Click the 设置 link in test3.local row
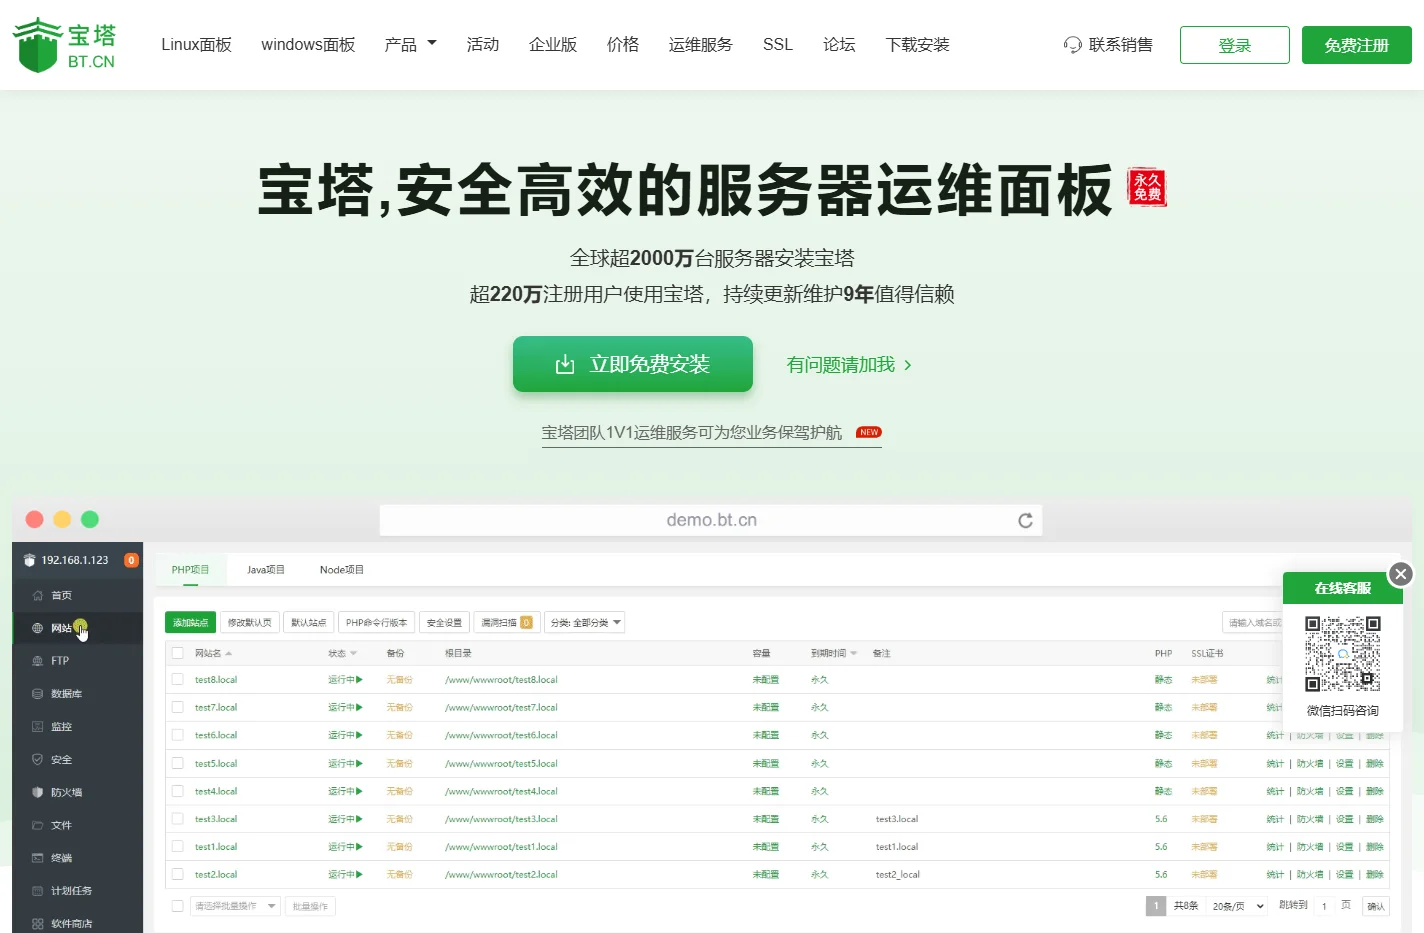The width and height of the screenshot is (1424, 933). pos(1344,819)
